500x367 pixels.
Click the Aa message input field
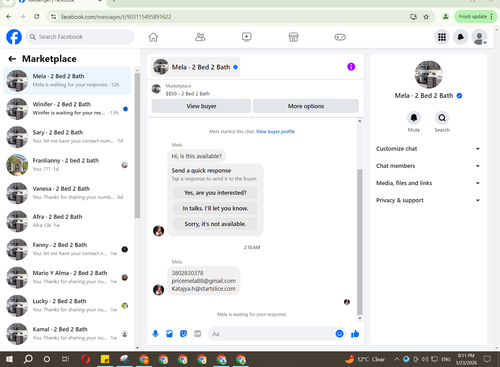271,334
